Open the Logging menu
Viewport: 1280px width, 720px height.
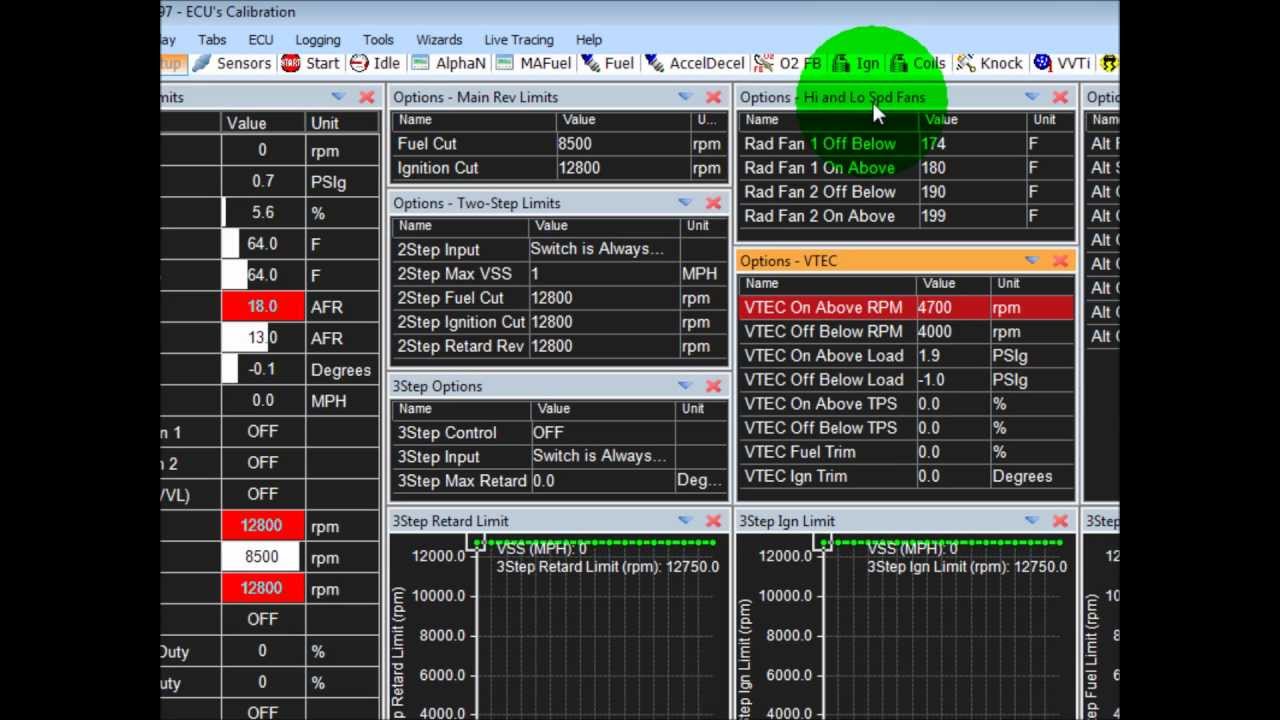click(318, 40)
